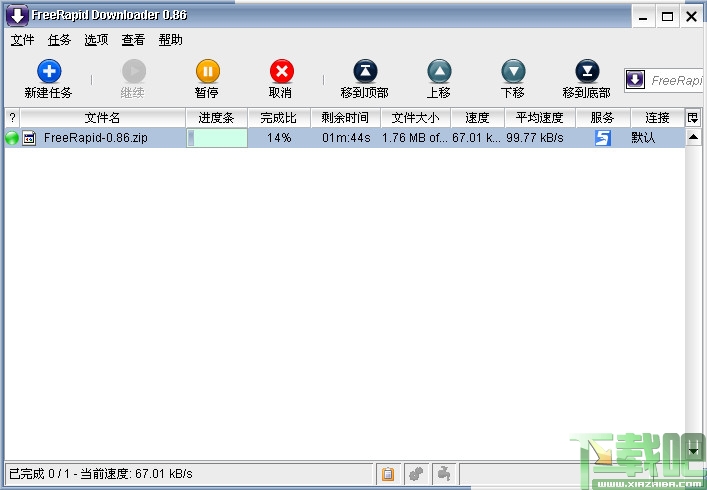Click the blue service icon in the 服务 column
Image resolution: width=707 pixels, height=490 pixels.
(603, 137)
